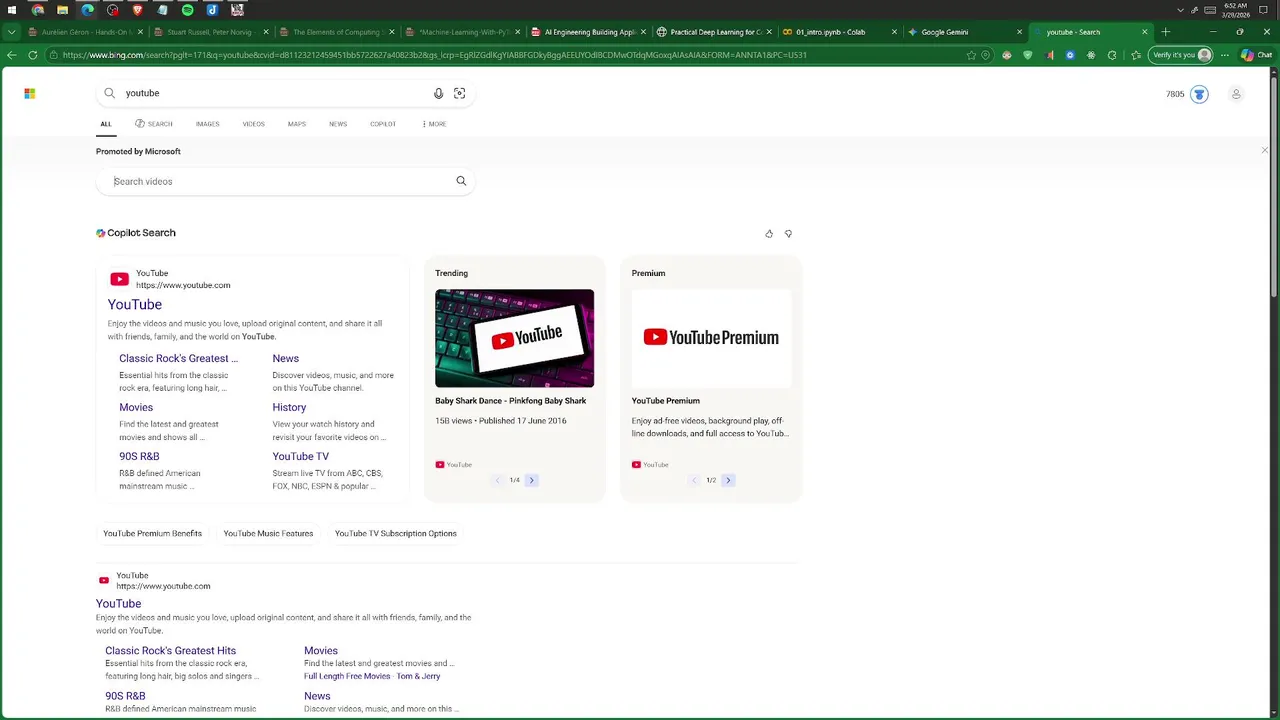Click the Trending YouTube keyboard thumbnail

514,338
